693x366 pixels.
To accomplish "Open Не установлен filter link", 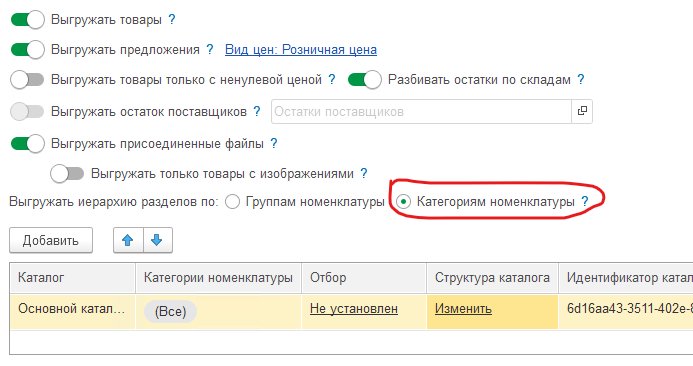I will 354,309.
